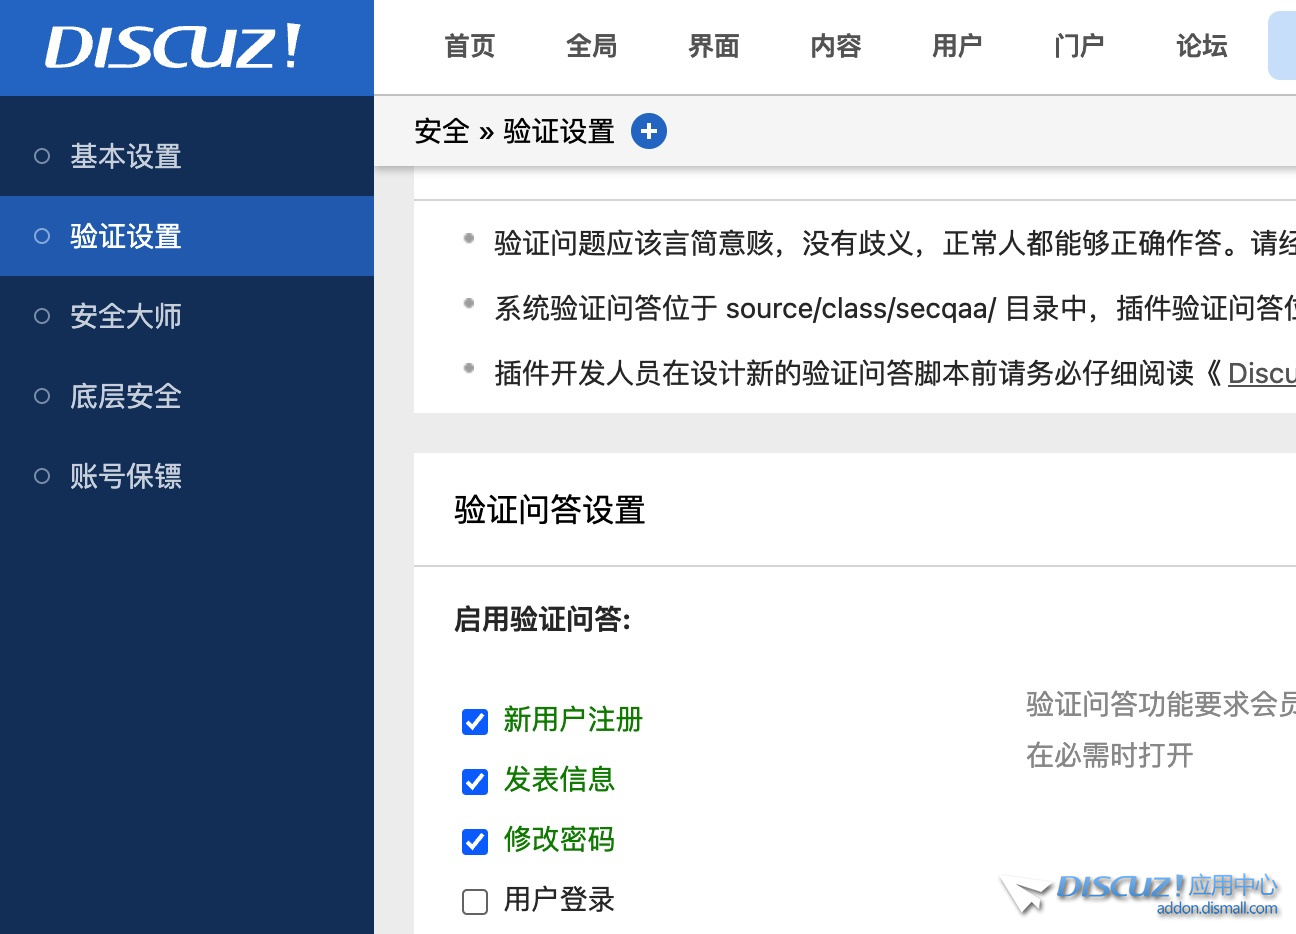Go to the 内容 menu
Image resolution: width=1296 pixels, height=934 pixels.
click(836, 46)
